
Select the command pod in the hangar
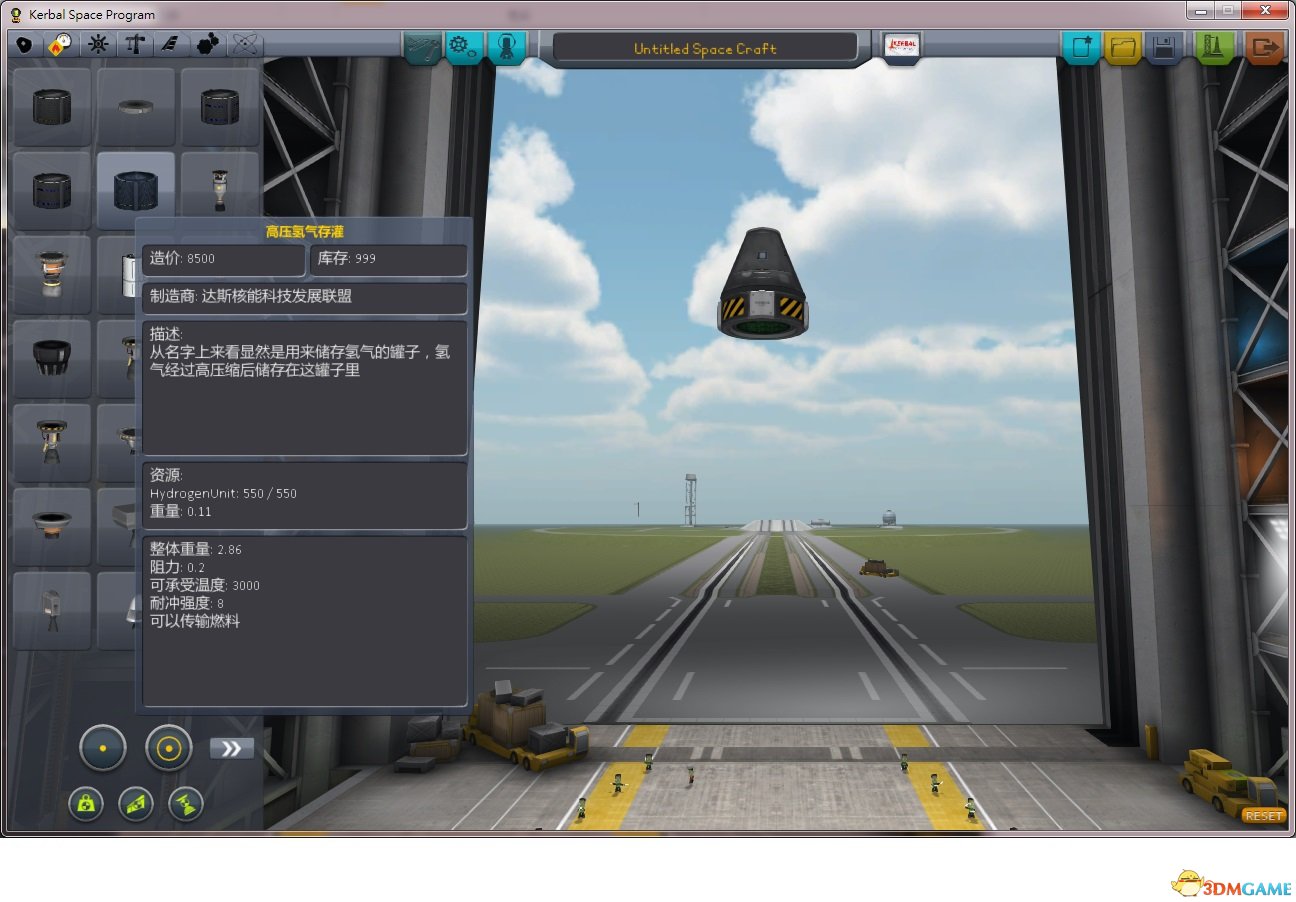tap(762, 284)
